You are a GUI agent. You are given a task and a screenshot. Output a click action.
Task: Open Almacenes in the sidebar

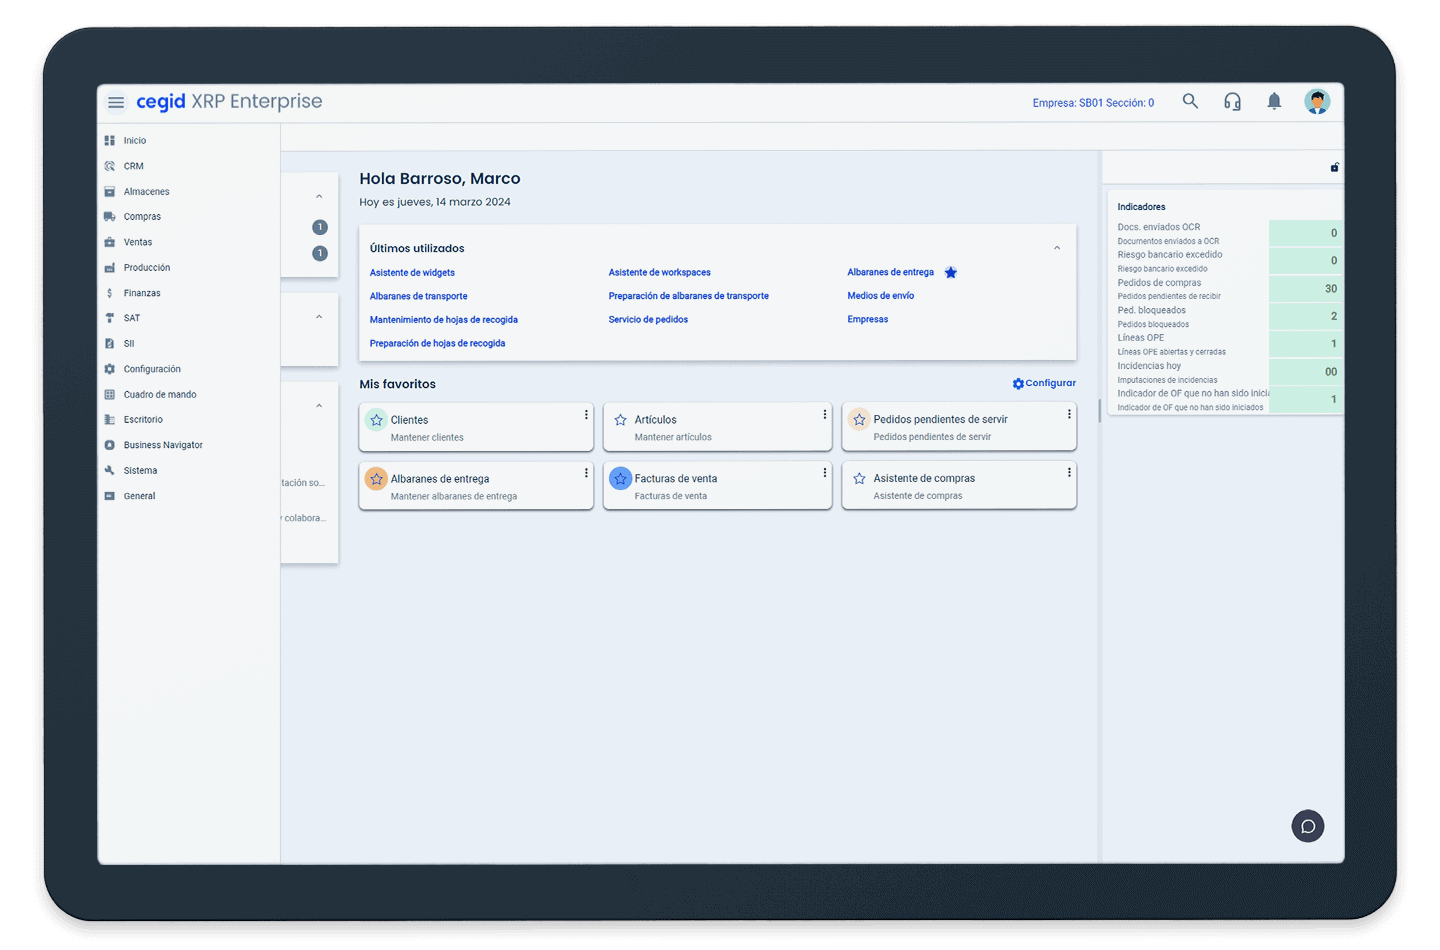coord(146,192)
